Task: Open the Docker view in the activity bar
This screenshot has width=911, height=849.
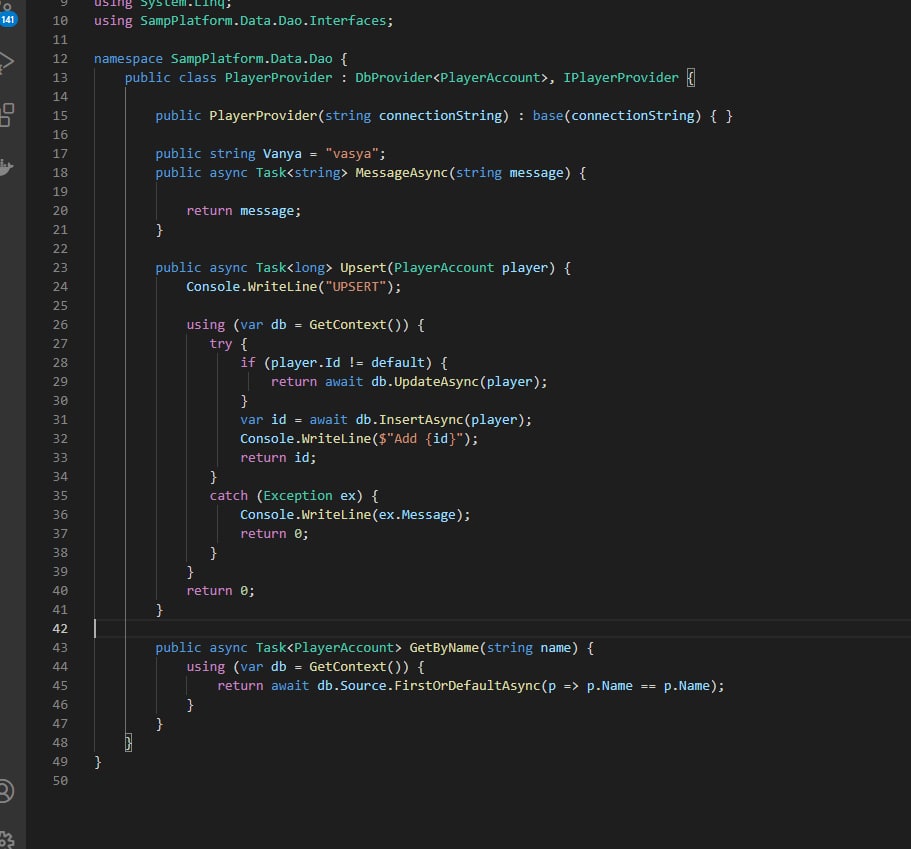Action: (6, 167)
